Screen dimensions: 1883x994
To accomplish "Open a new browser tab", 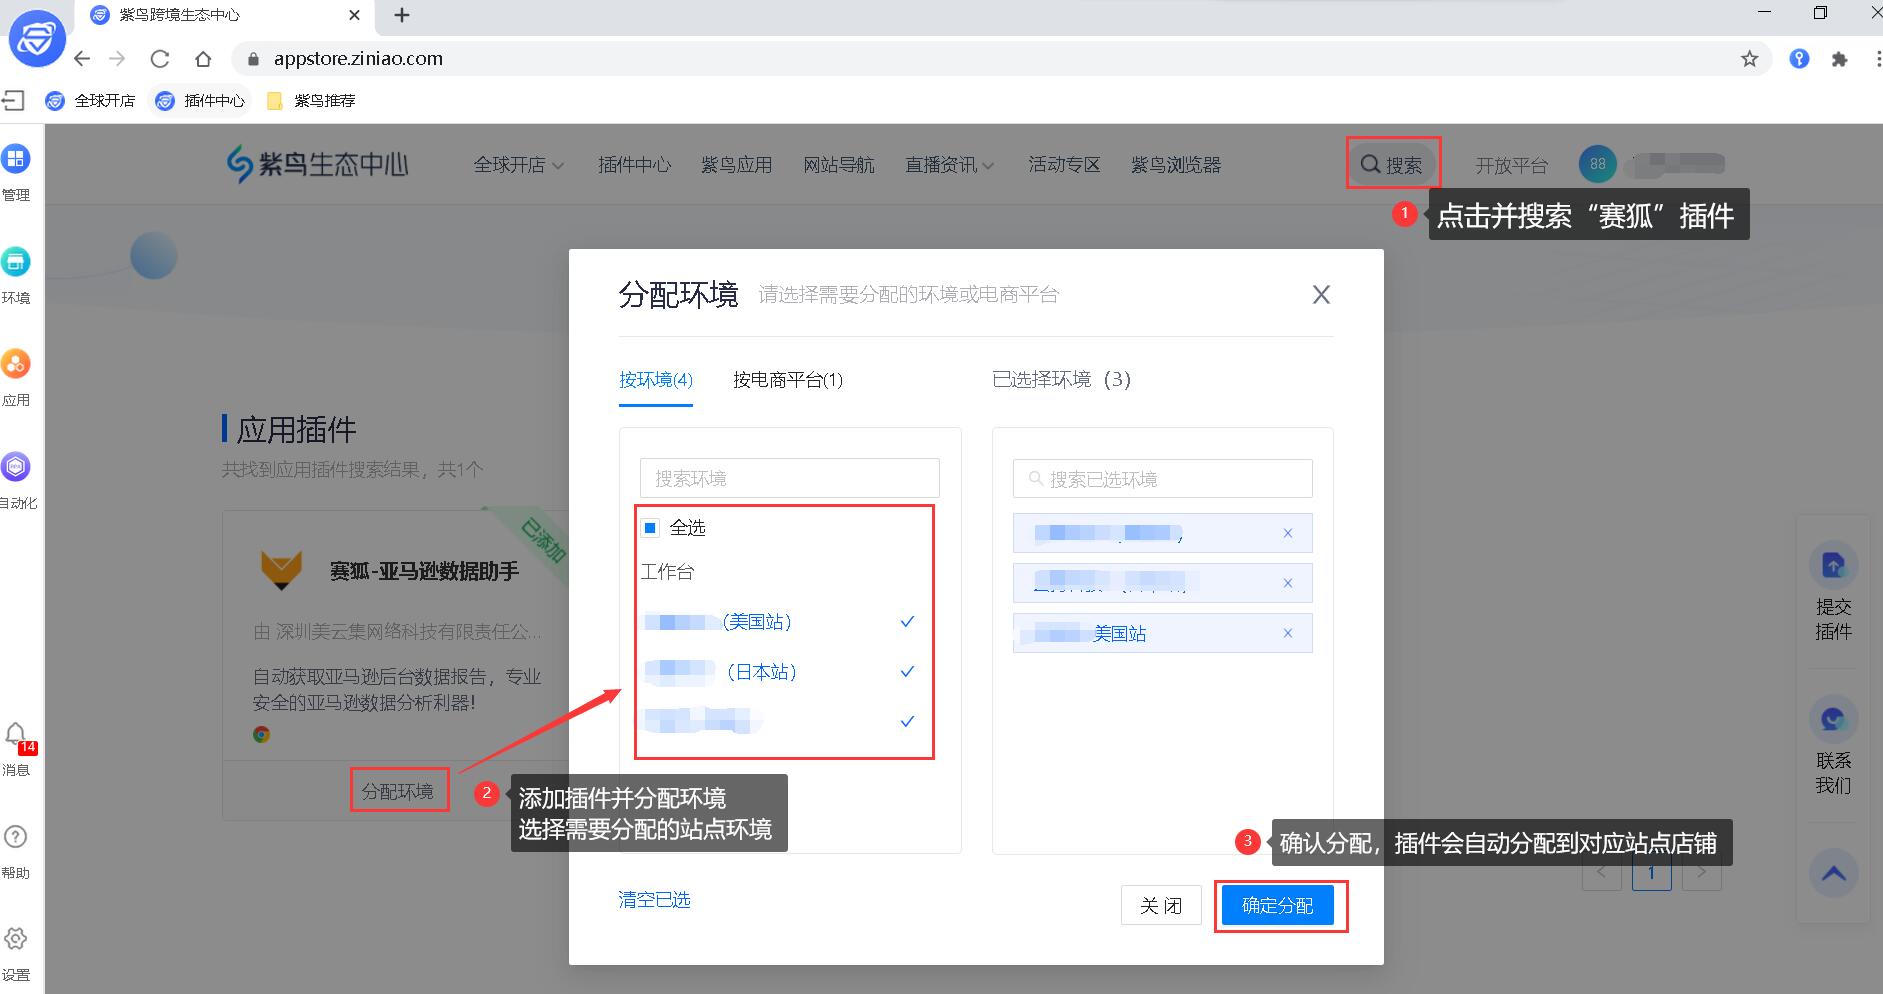I will (x=402, y=15).
